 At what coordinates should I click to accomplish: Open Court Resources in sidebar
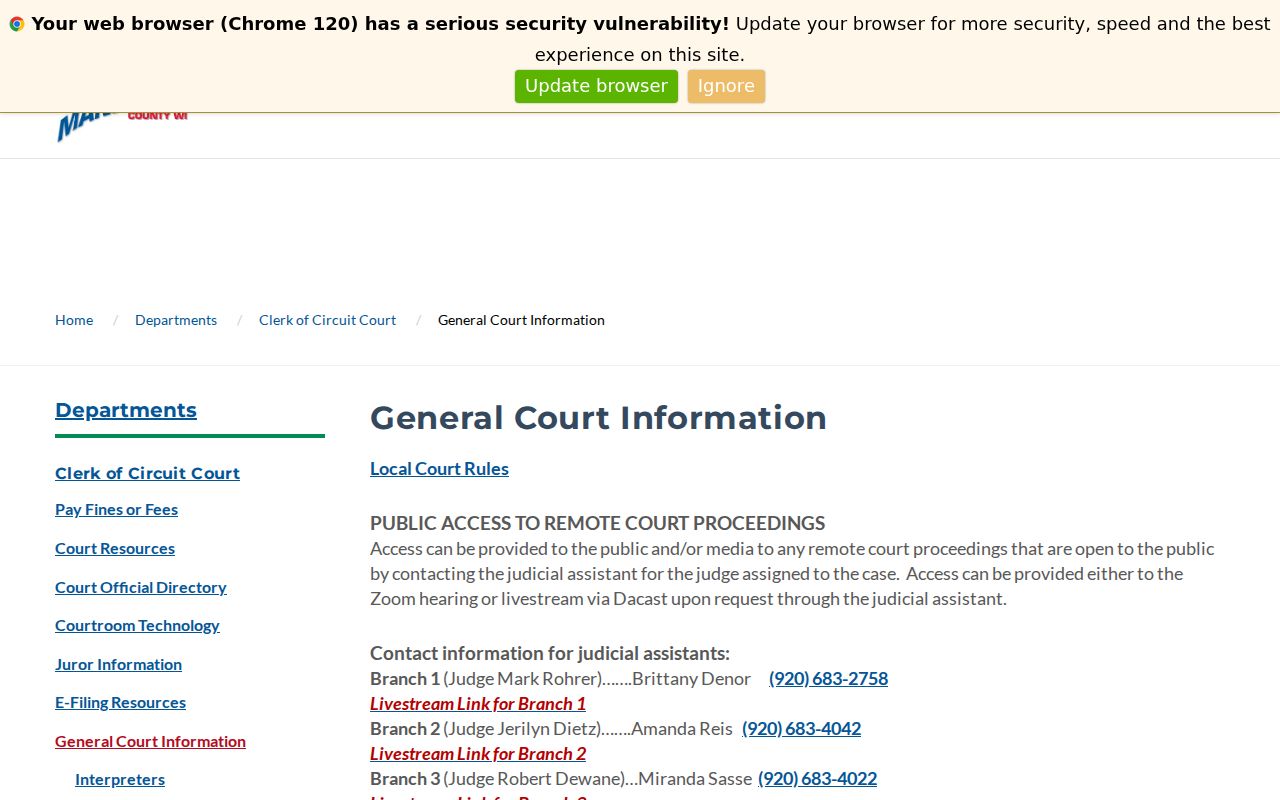115,548
